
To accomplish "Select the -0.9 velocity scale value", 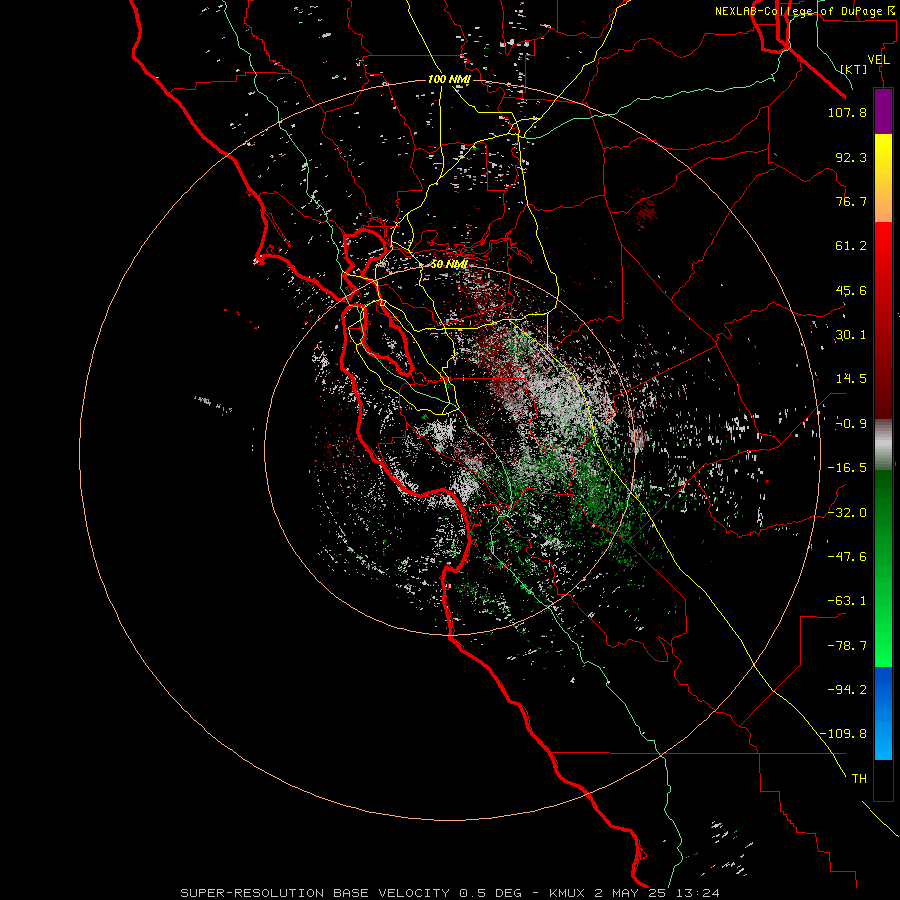I will click(x=851, y=424).
